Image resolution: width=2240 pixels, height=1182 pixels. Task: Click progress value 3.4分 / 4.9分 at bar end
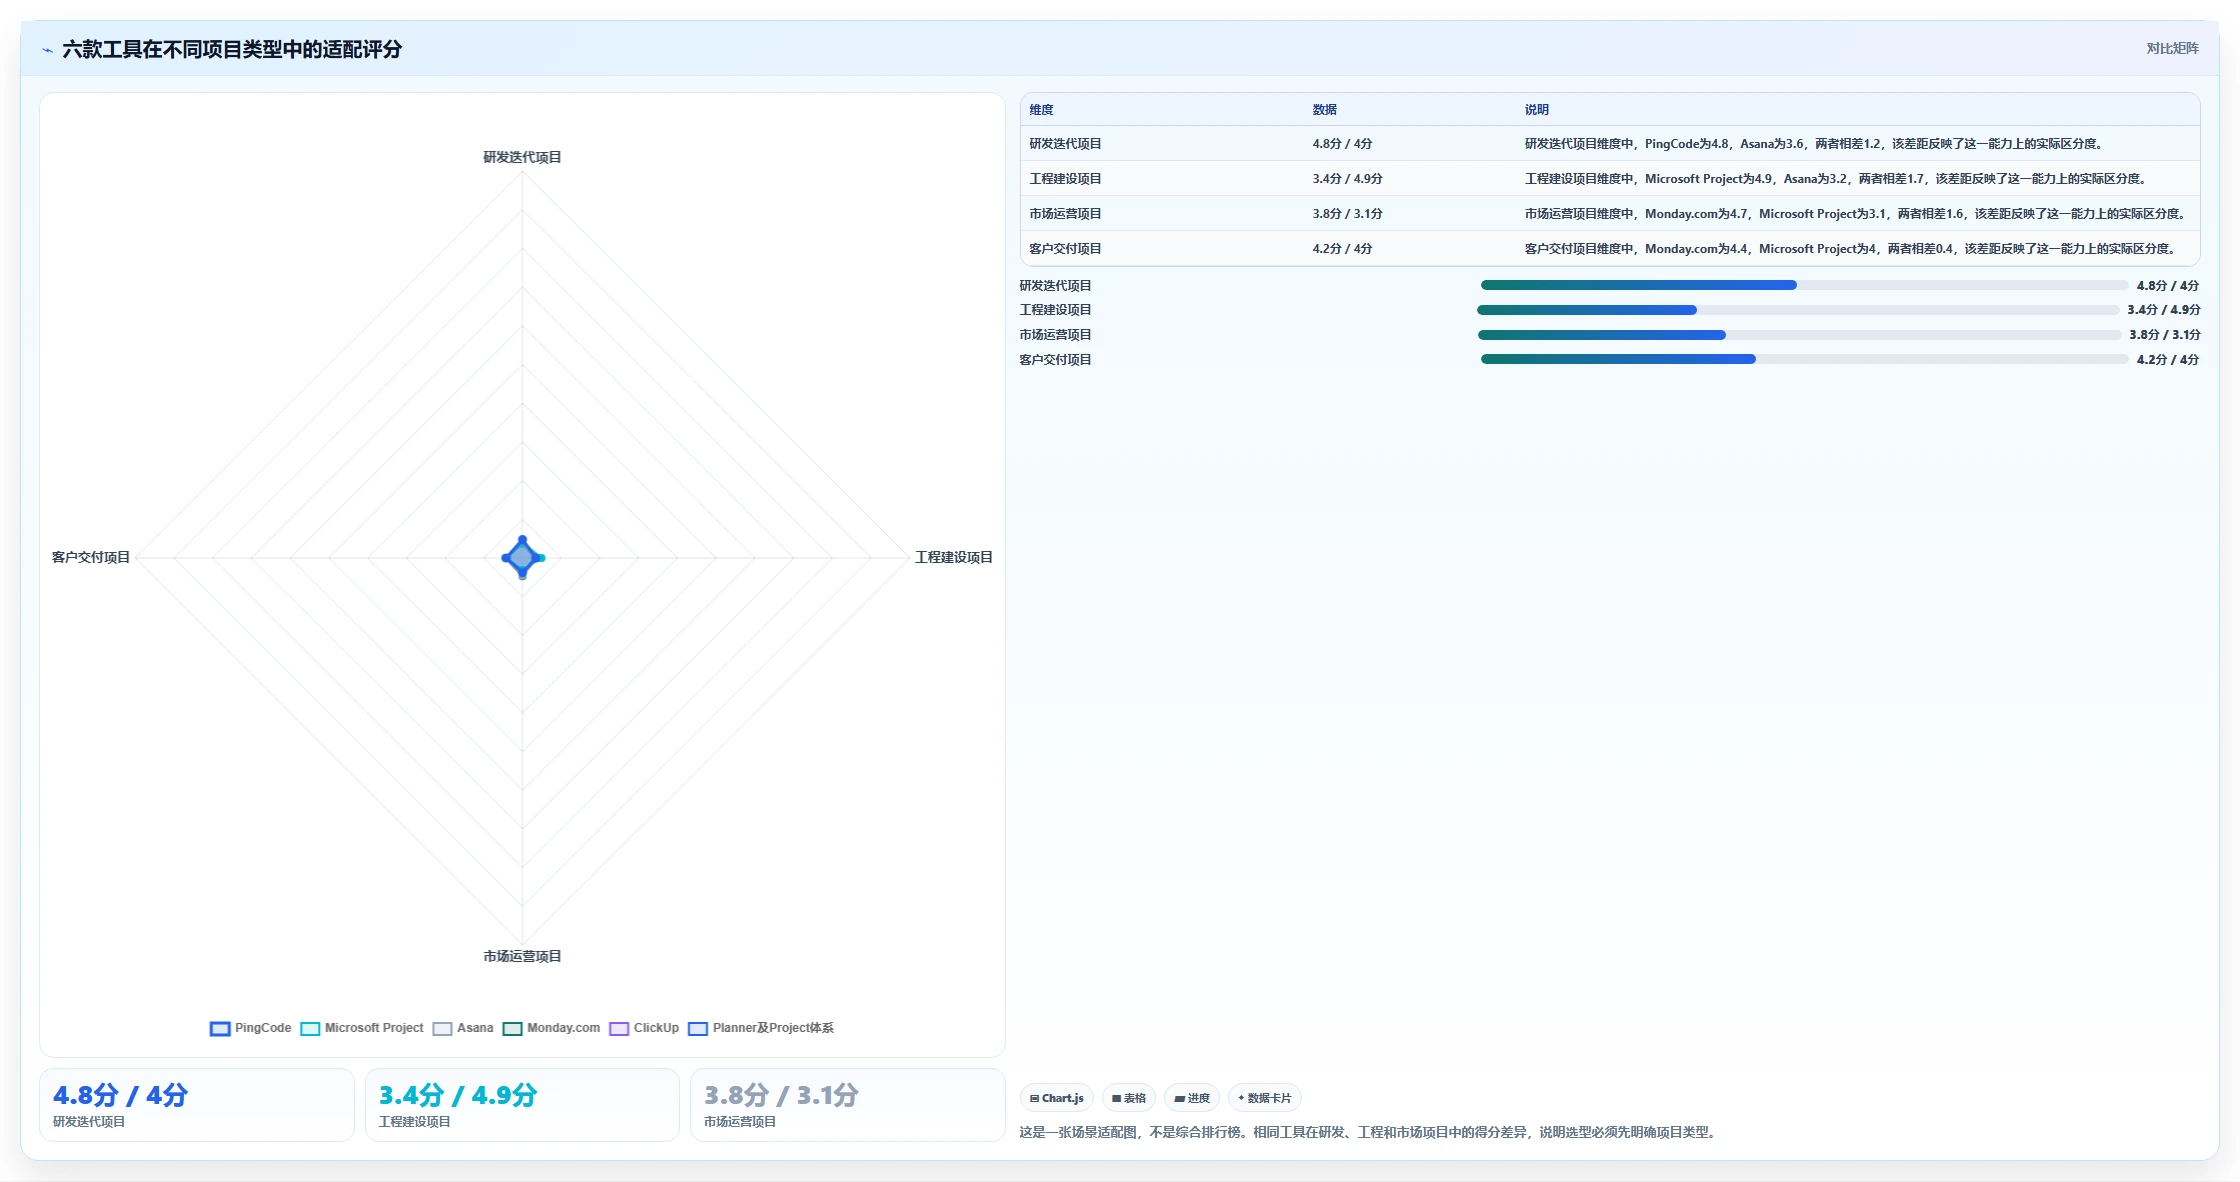coord(2164,310)
